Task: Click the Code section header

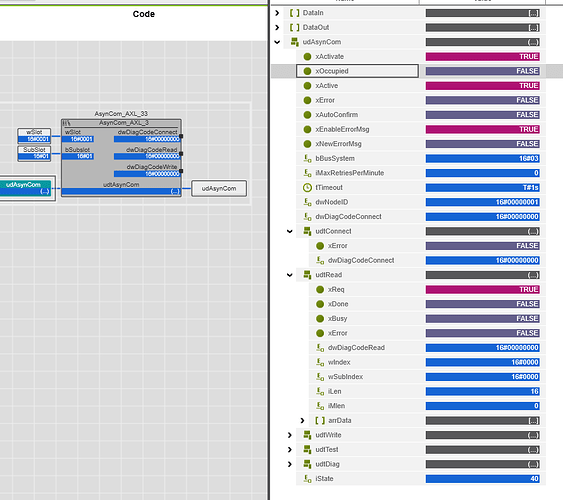Action: pos(144,14)
